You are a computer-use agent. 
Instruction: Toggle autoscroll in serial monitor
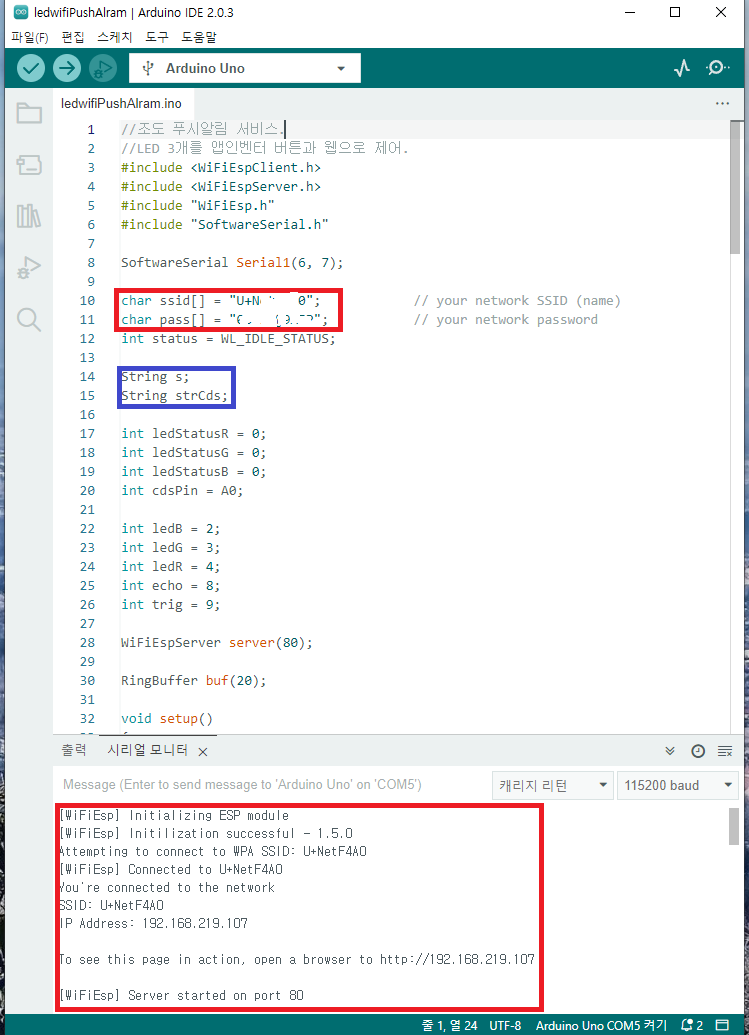click(x=670, y=751)
